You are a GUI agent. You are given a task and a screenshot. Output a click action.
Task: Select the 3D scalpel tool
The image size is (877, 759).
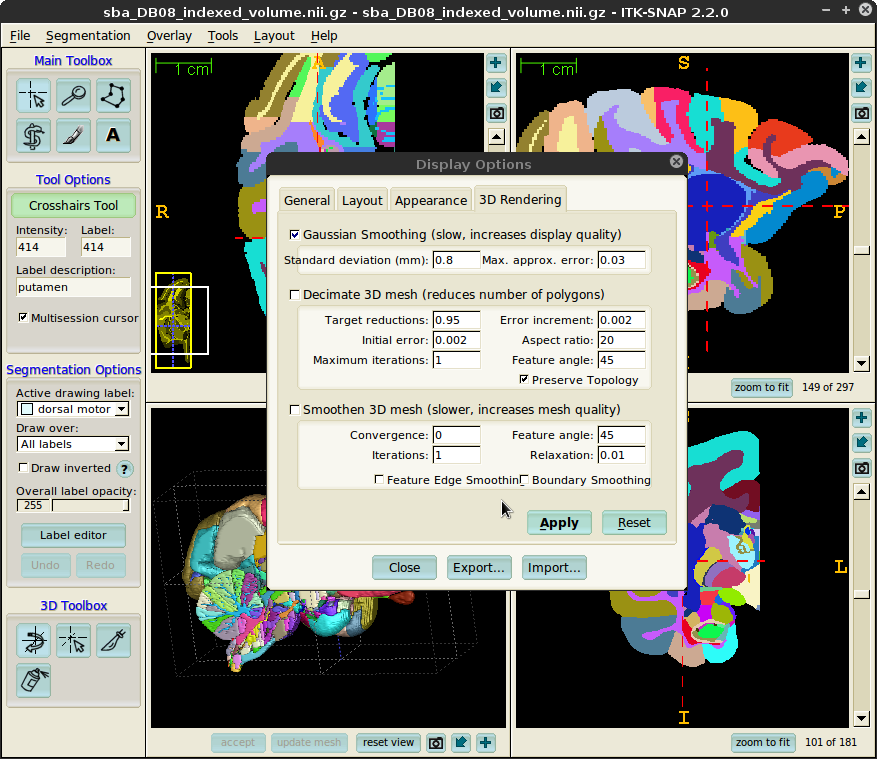coord(112,640)
